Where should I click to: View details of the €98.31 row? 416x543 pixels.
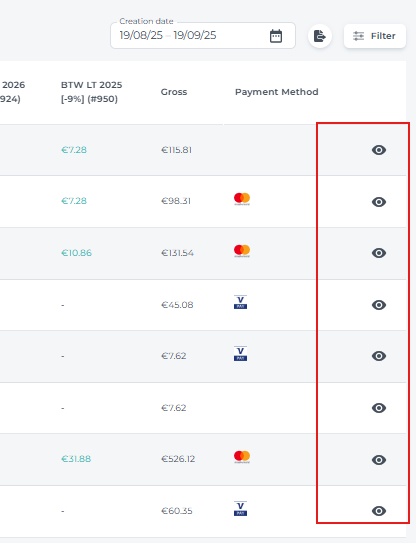[379, 202]
